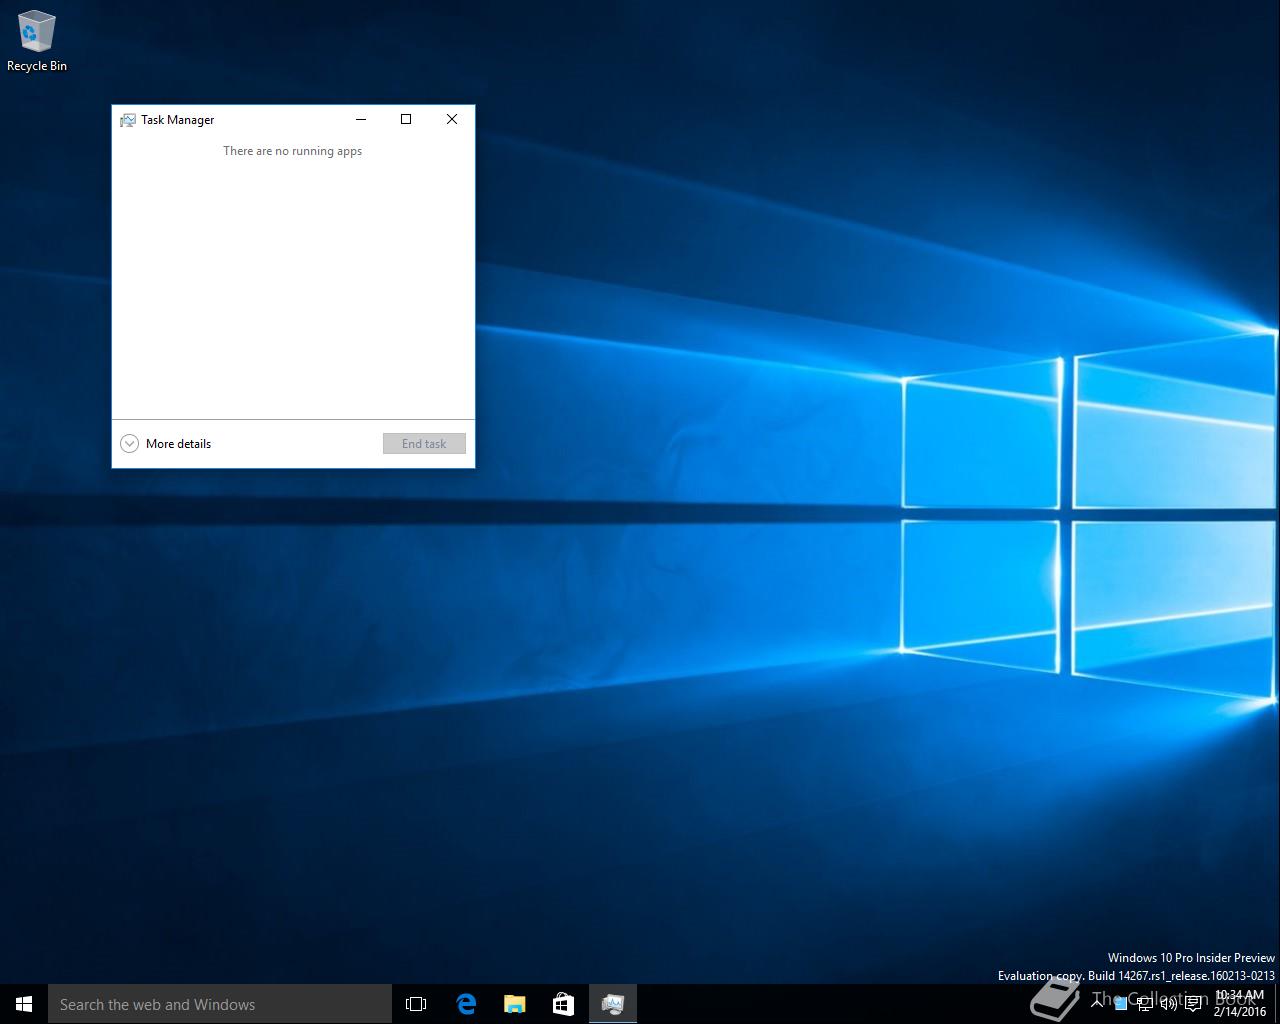Open the Start menu

[24, 1004]
